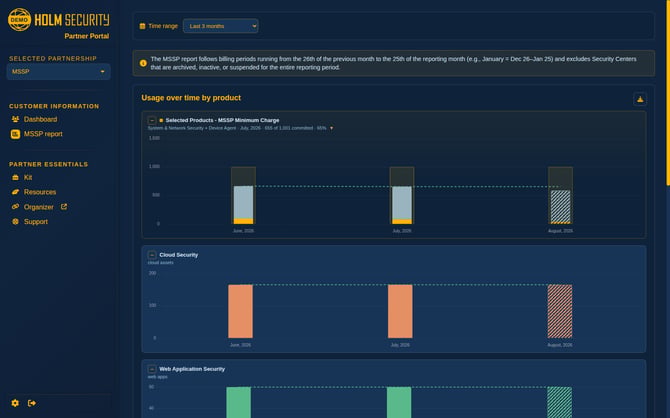Click the hatched August 2026 Selected Products bar

pos(560,207)
